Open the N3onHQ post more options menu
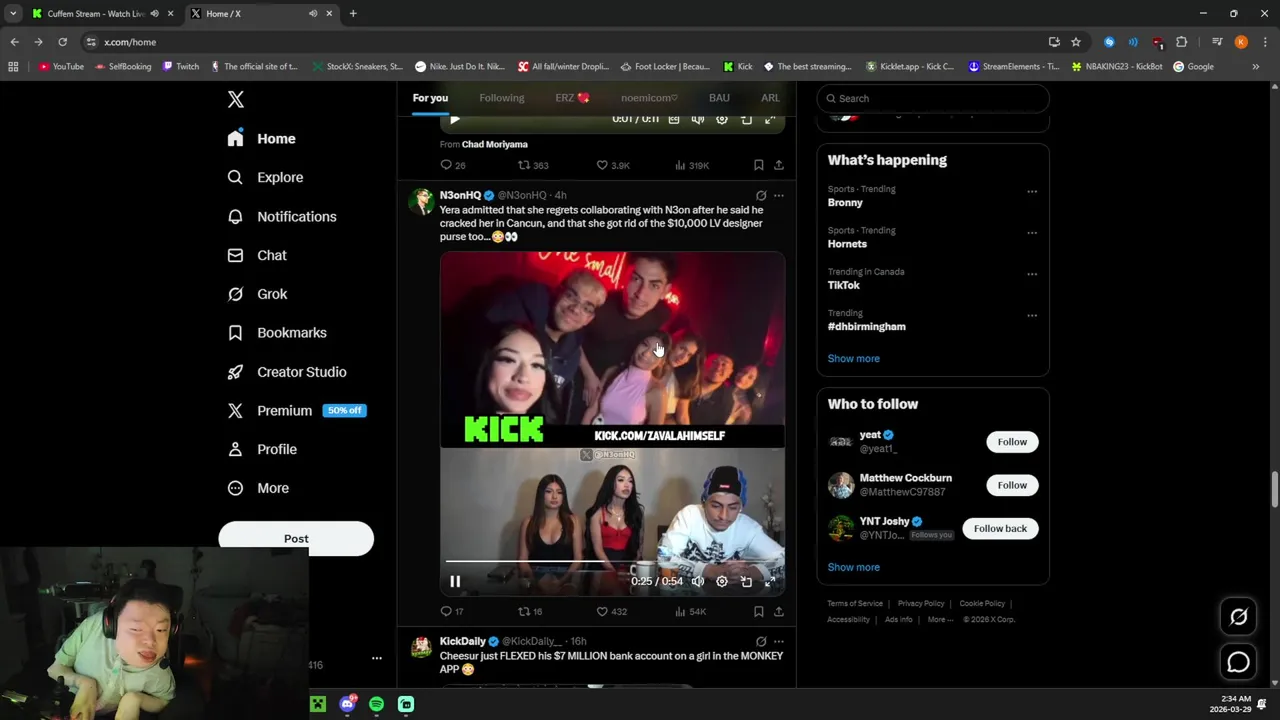Screen dimensions: 1280x720 pos(779,196)
